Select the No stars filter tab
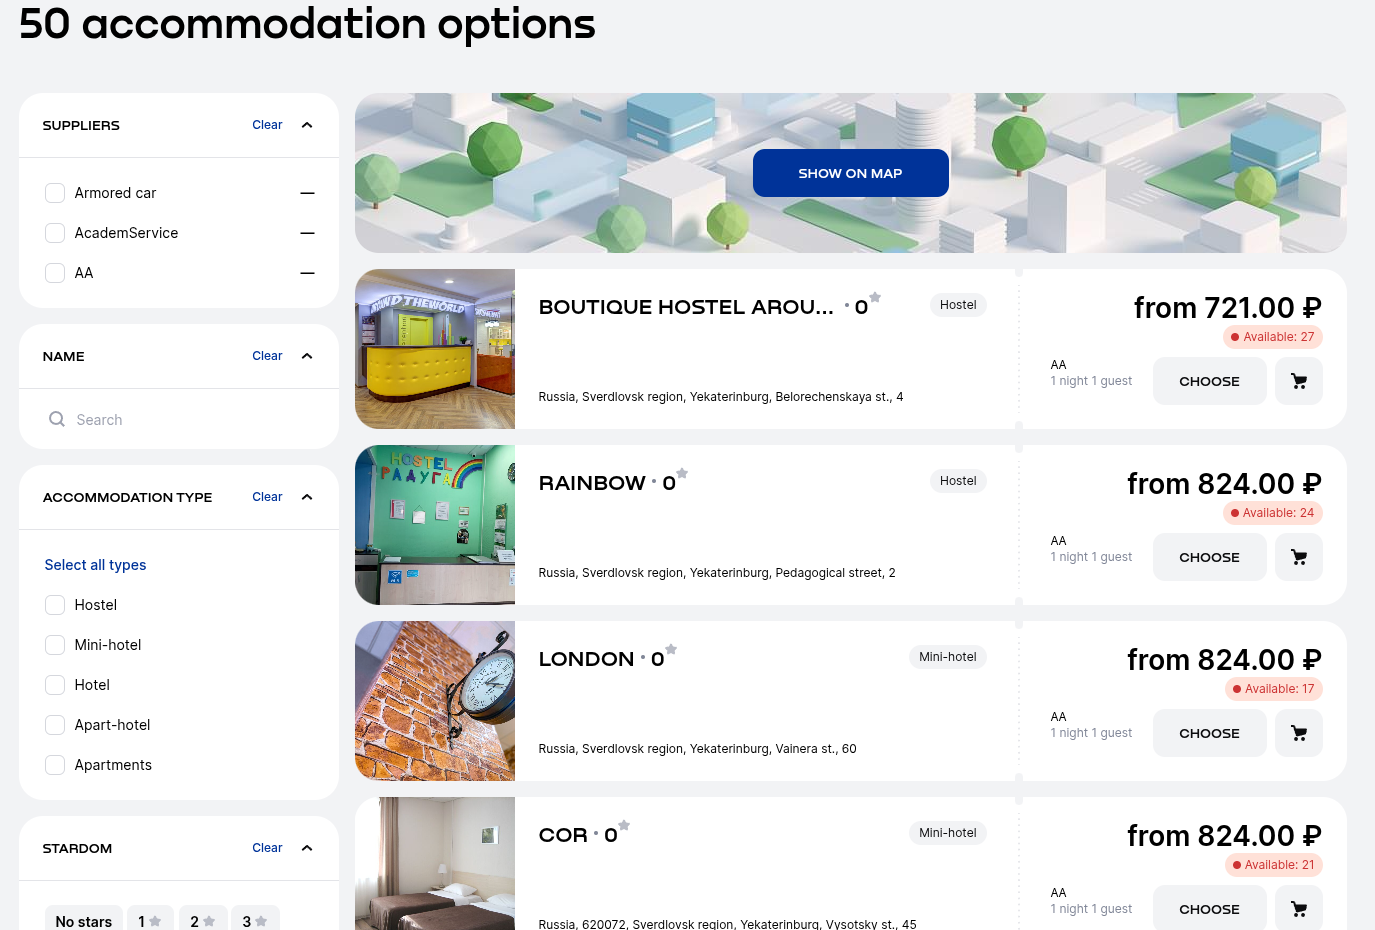This screenshot has width=1375, height=930. click(x=84, y=920)
